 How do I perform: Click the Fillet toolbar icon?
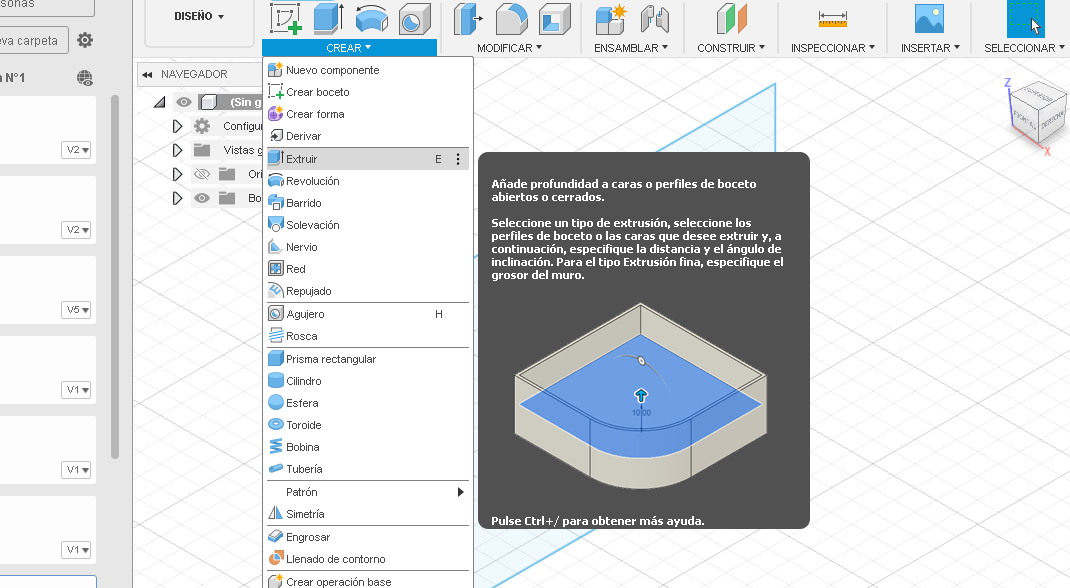coord(512,18)
